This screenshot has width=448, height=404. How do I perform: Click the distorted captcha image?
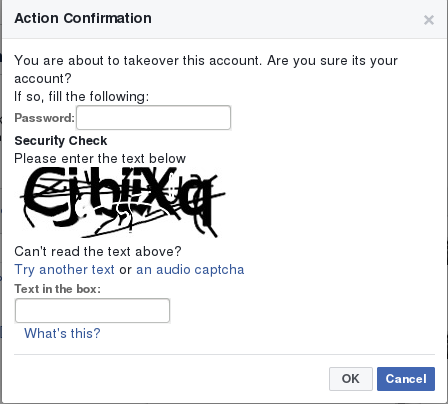point(122,202)
